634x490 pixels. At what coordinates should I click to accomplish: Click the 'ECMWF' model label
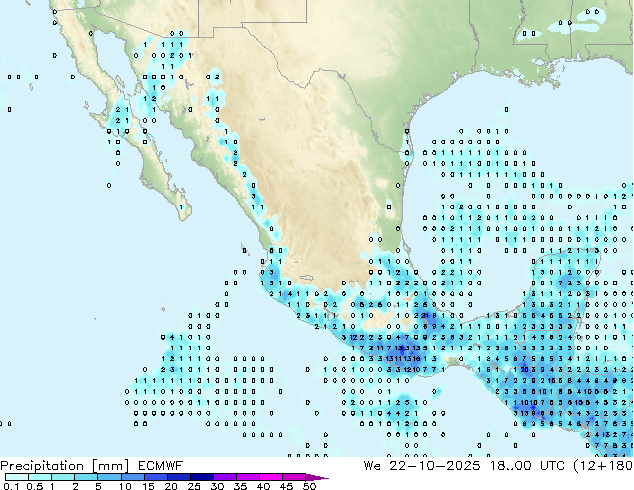click(161, 466)
